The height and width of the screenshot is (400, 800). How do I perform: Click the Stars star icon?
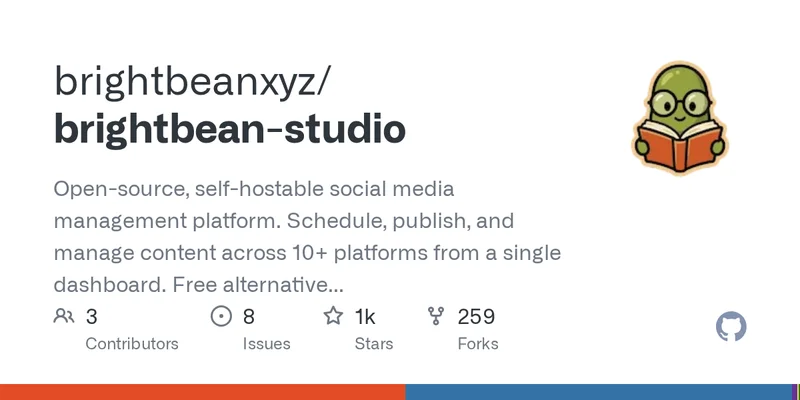coord(333,317)
